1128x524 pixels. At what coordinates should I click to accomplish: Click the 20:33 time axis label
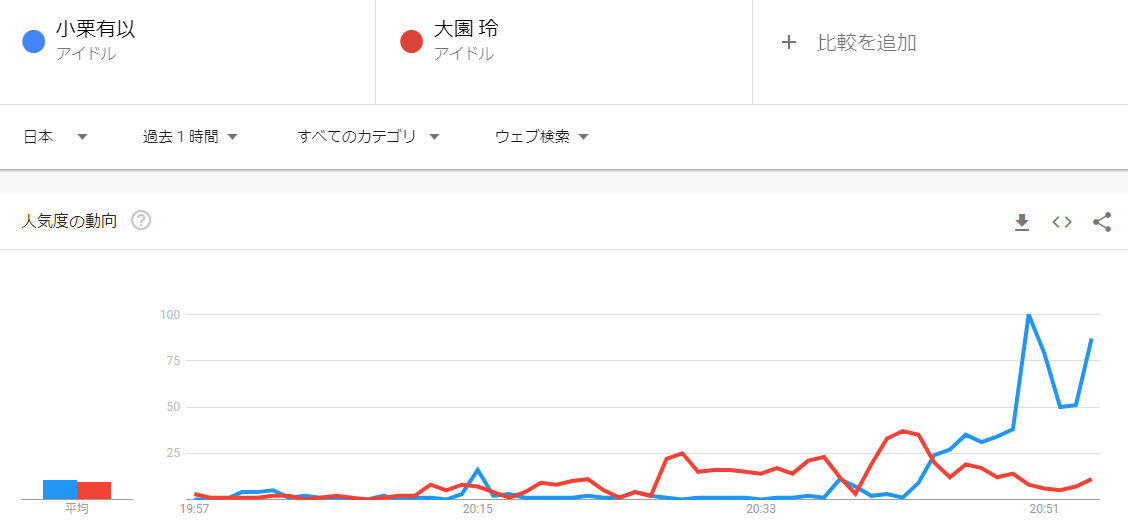point(761,509)
